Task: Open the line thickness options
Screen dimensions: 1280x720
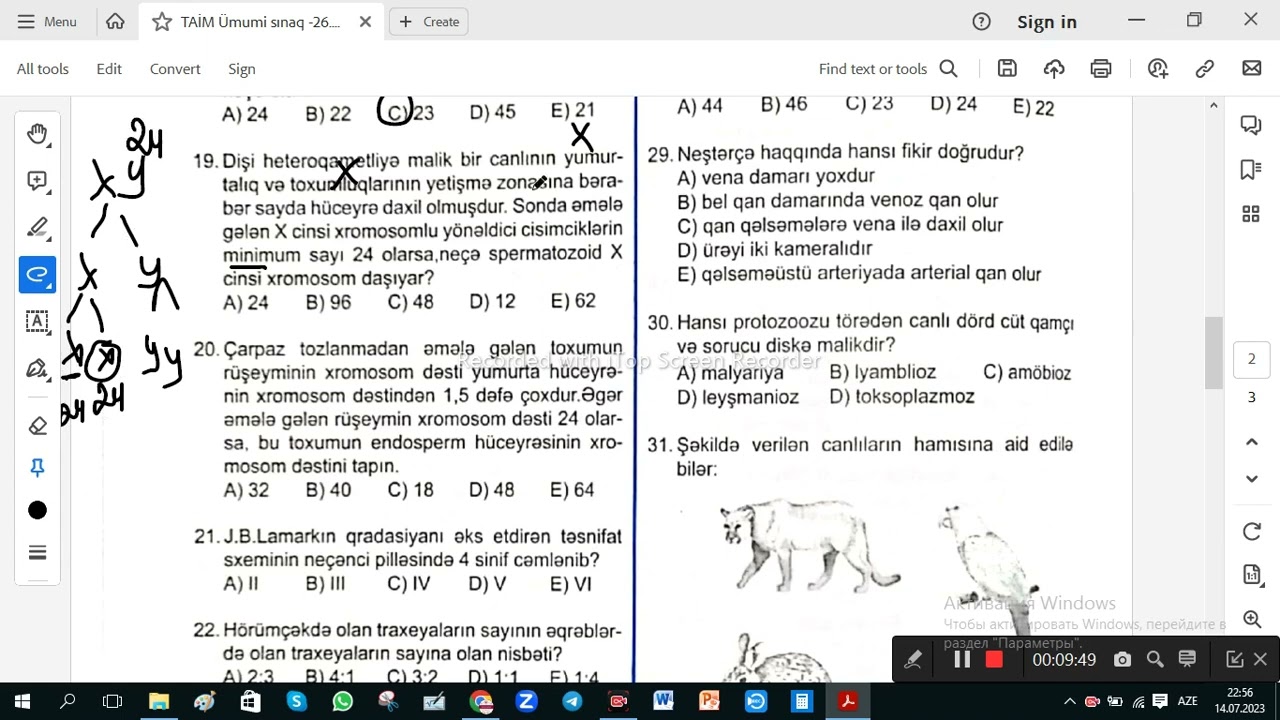Action: (x=37, y=553)
